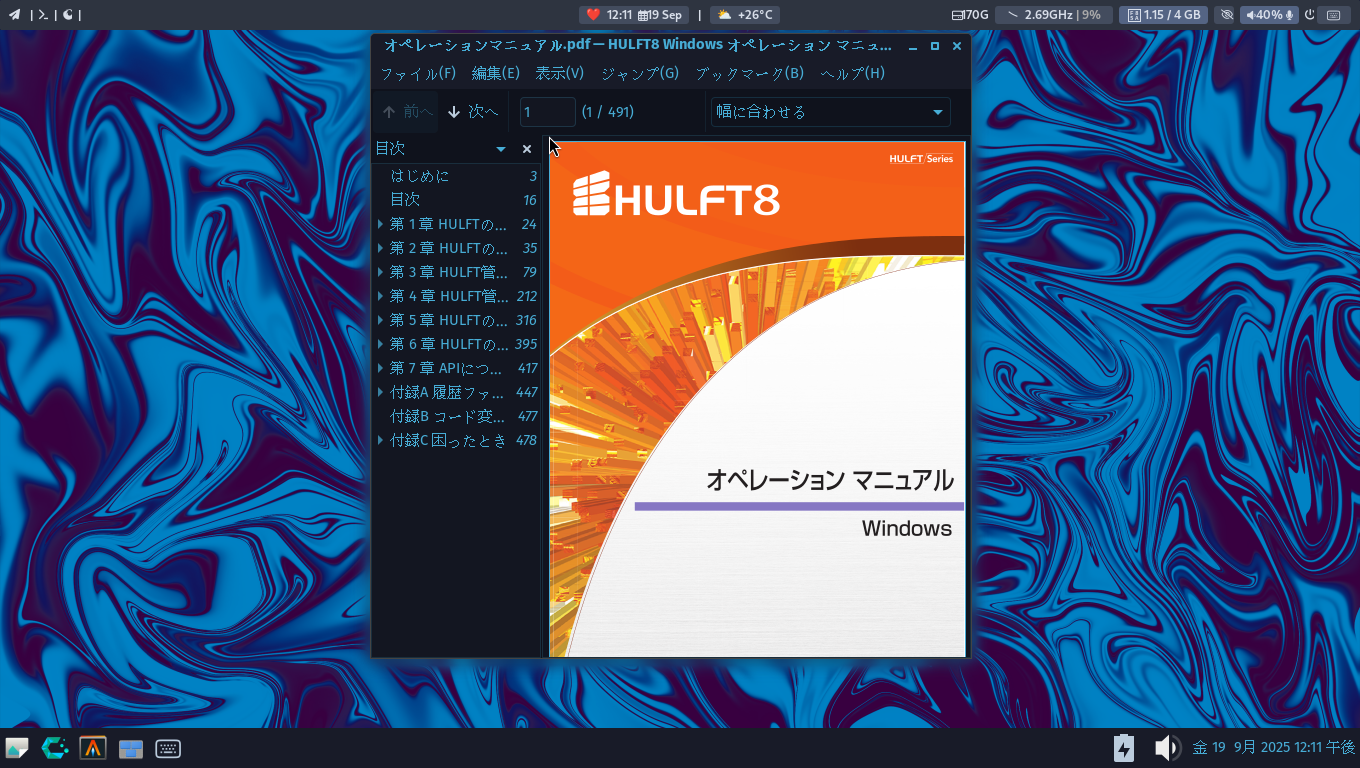Minimize the PDF viewer window

click(x=913, y=46)
